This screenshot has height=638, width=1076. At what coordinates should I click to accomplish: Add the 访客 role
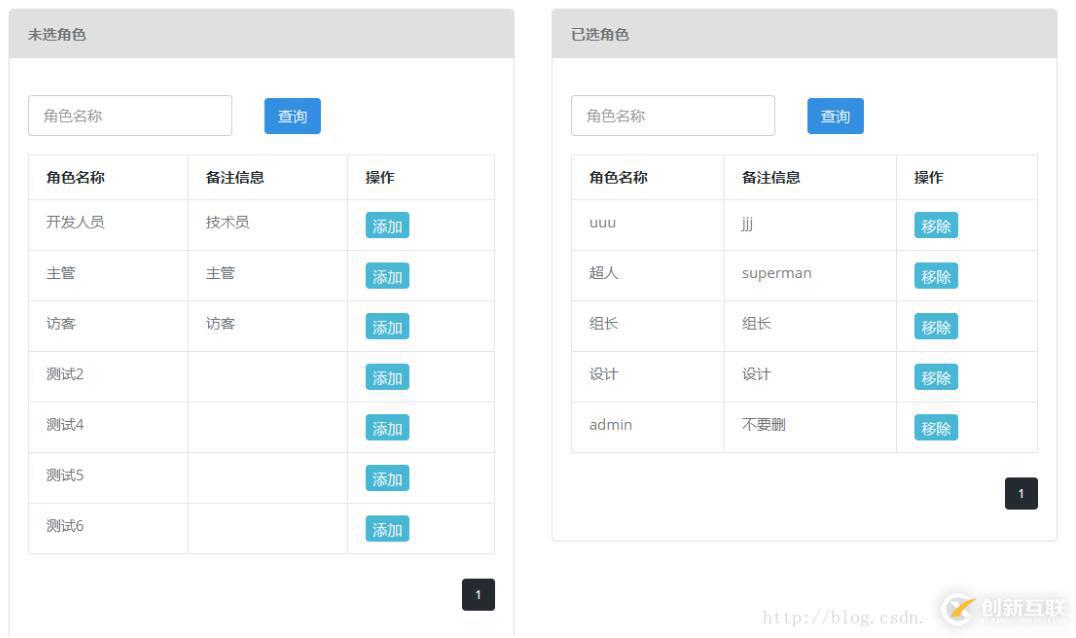[x=387, y=326]
